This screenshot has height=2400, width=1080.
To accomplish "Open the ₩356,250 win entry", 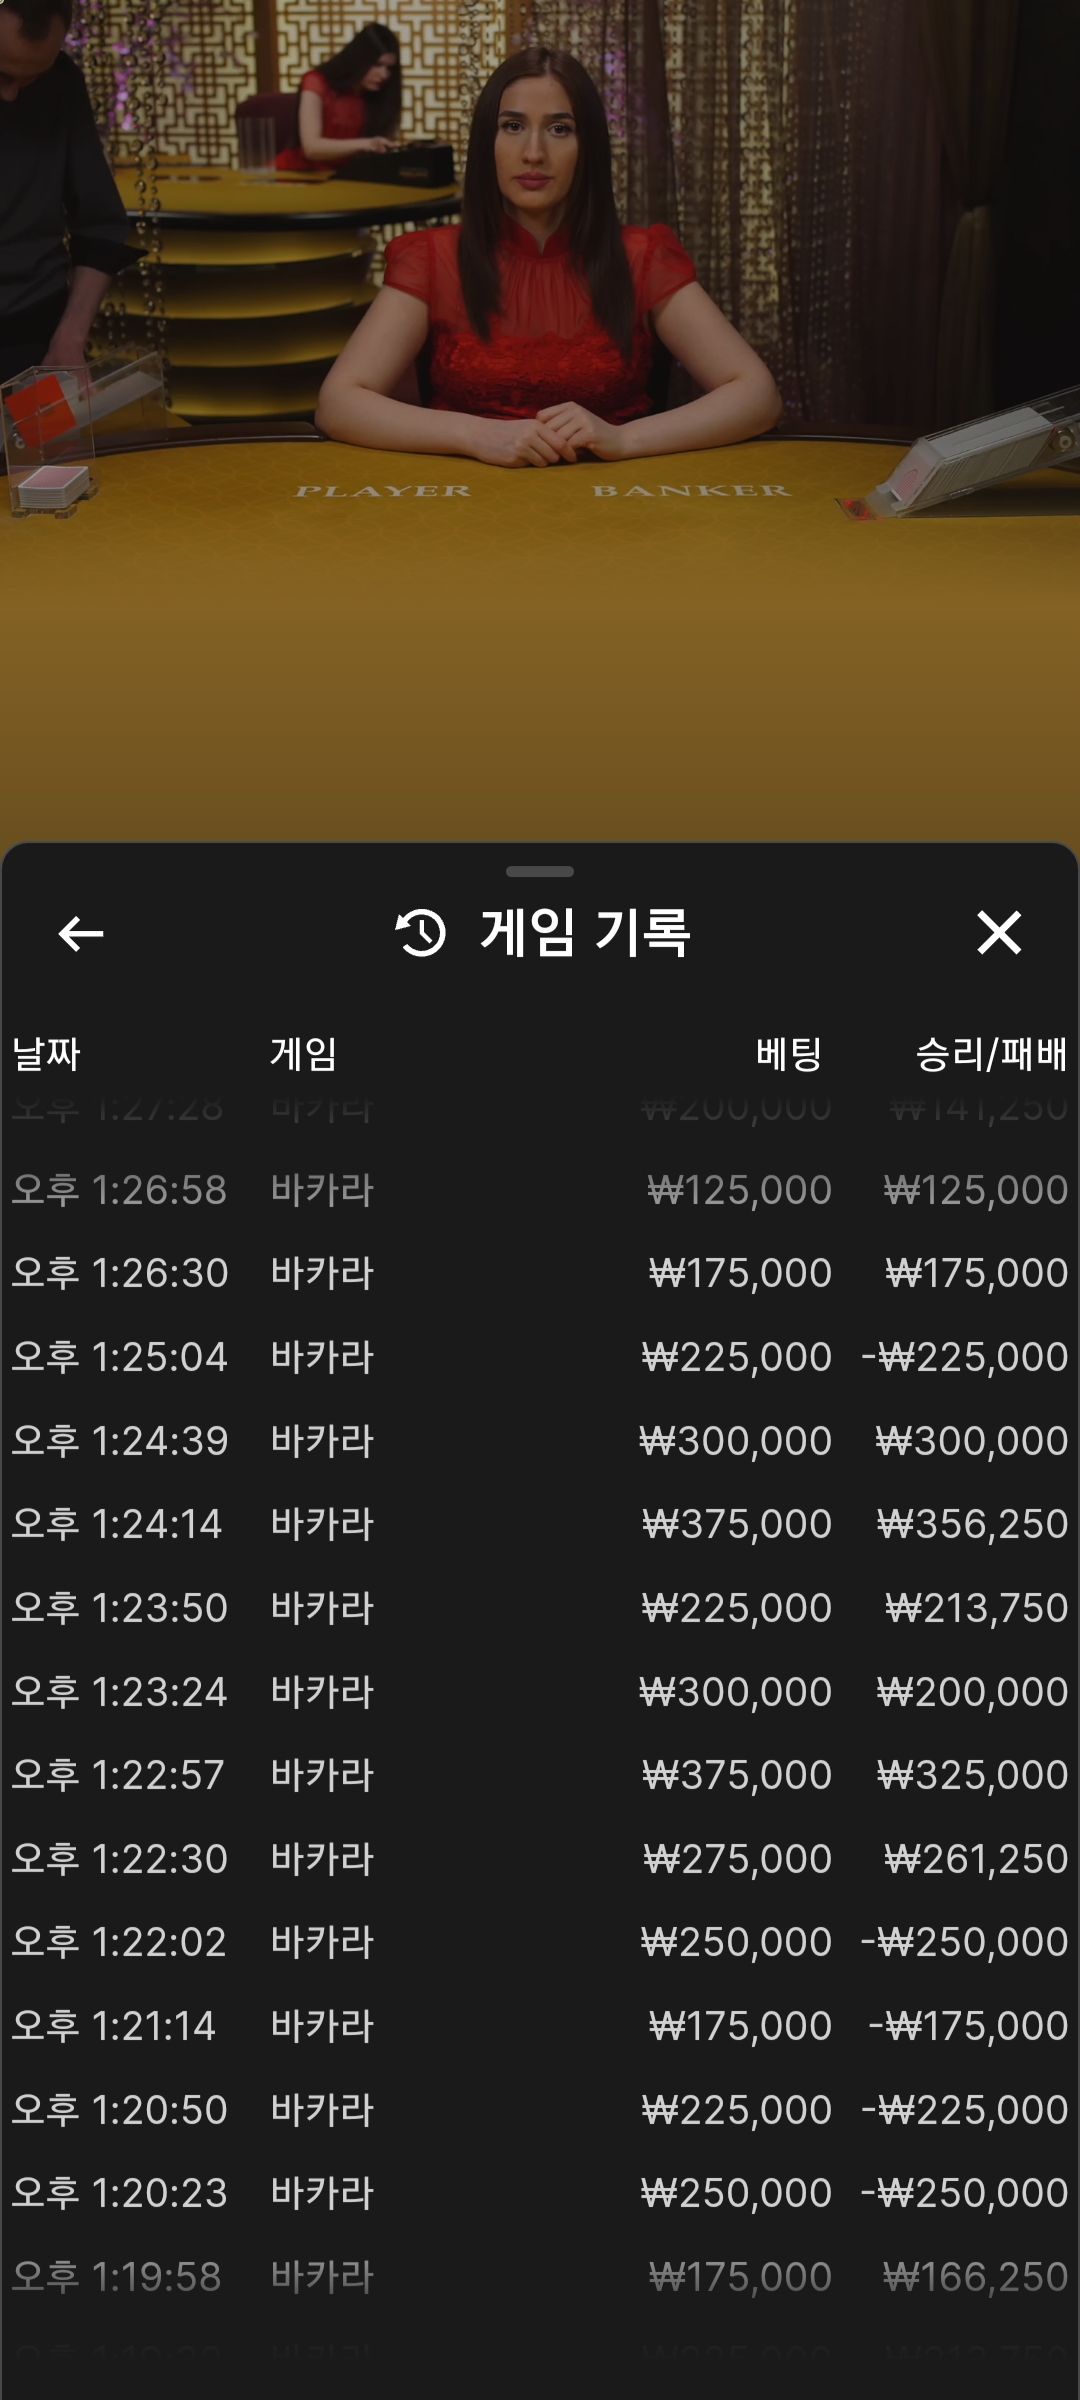I will (x=540, y=1524).
